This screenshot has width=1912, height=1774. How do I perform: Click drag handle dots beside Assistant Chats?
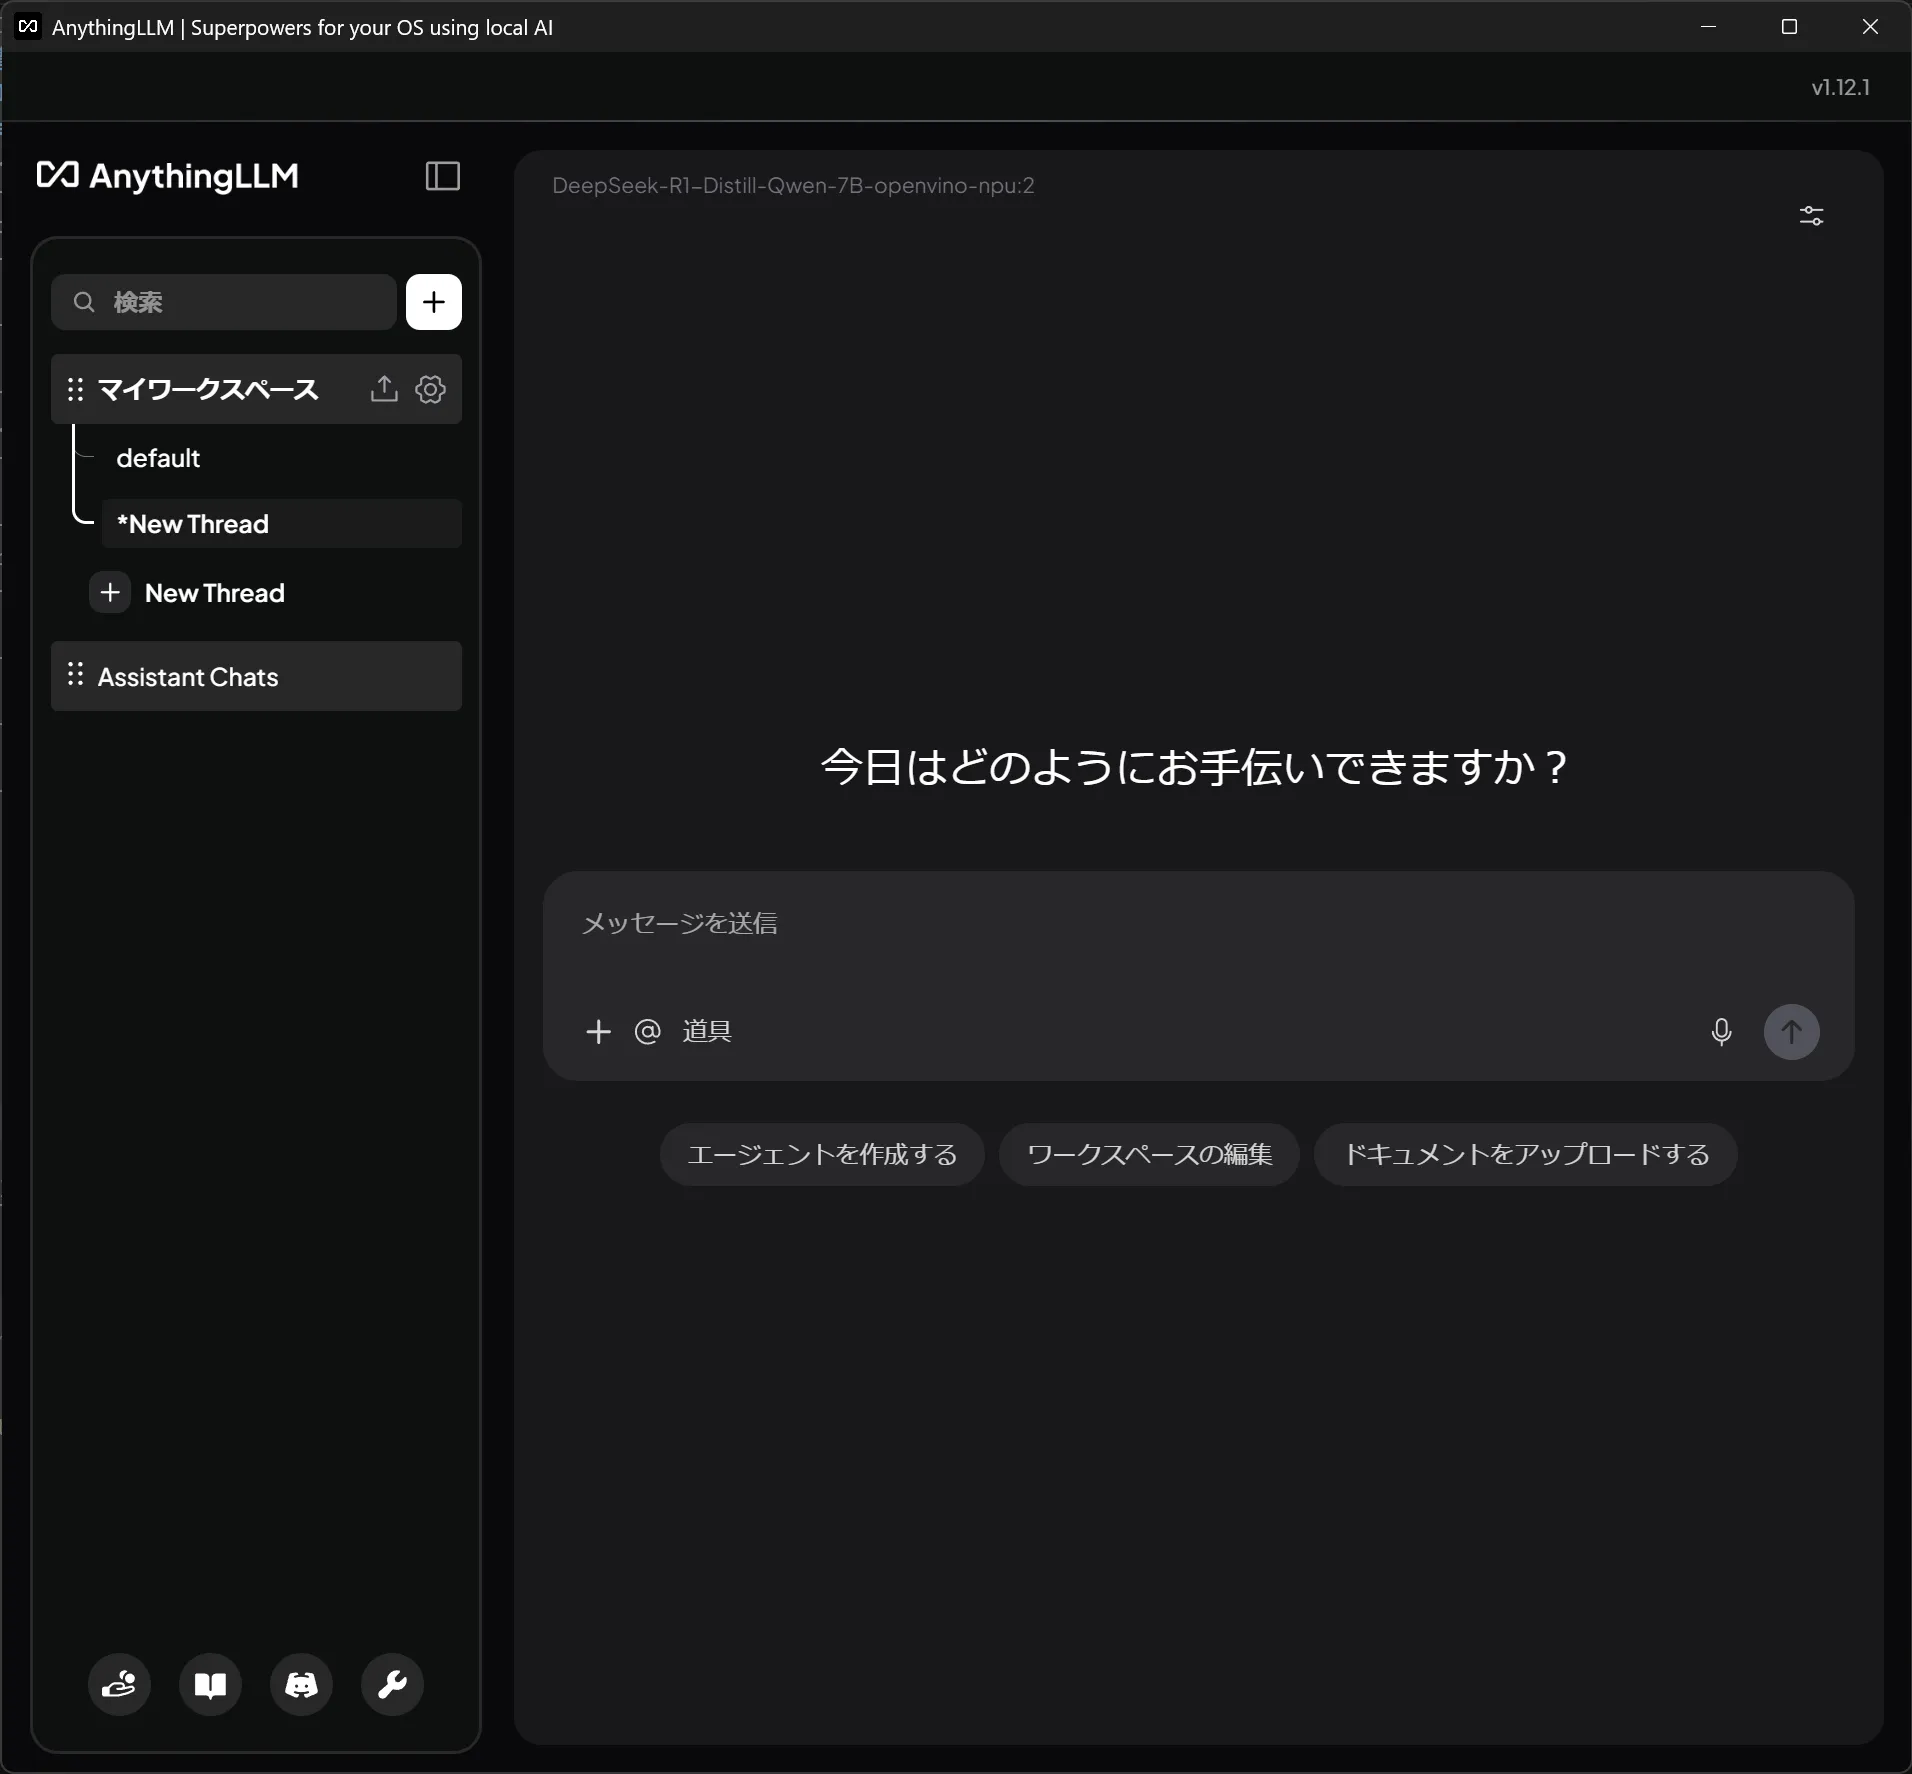coord(75,675)
